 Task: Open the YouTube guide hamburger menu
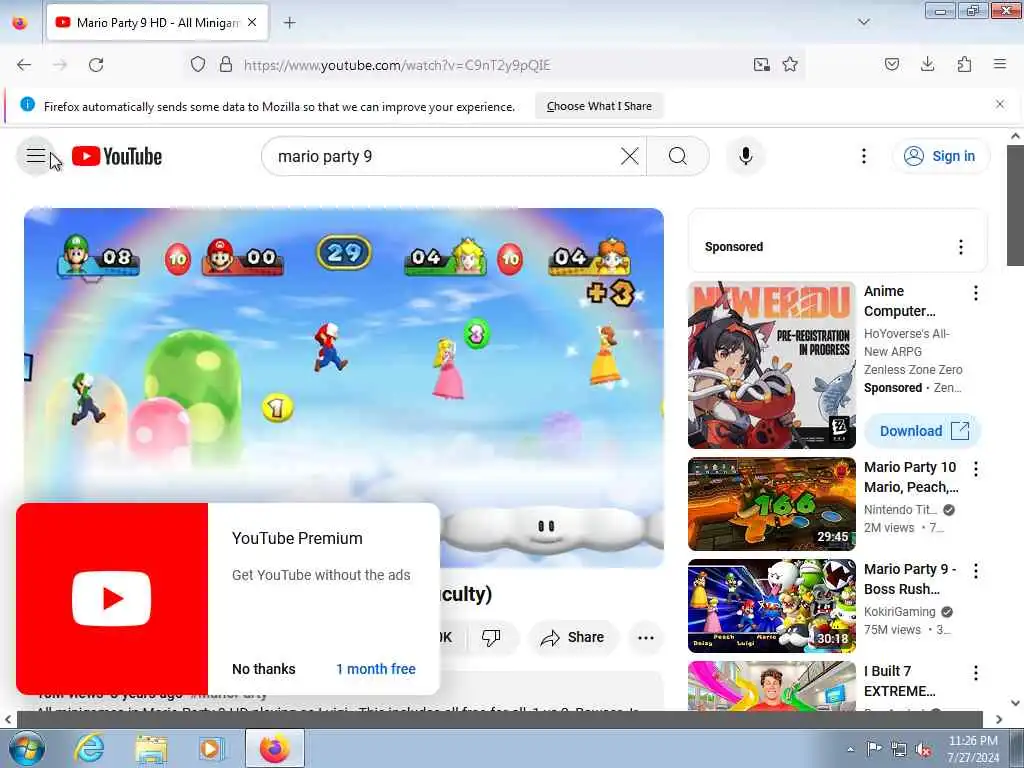(x=35, y=156)
